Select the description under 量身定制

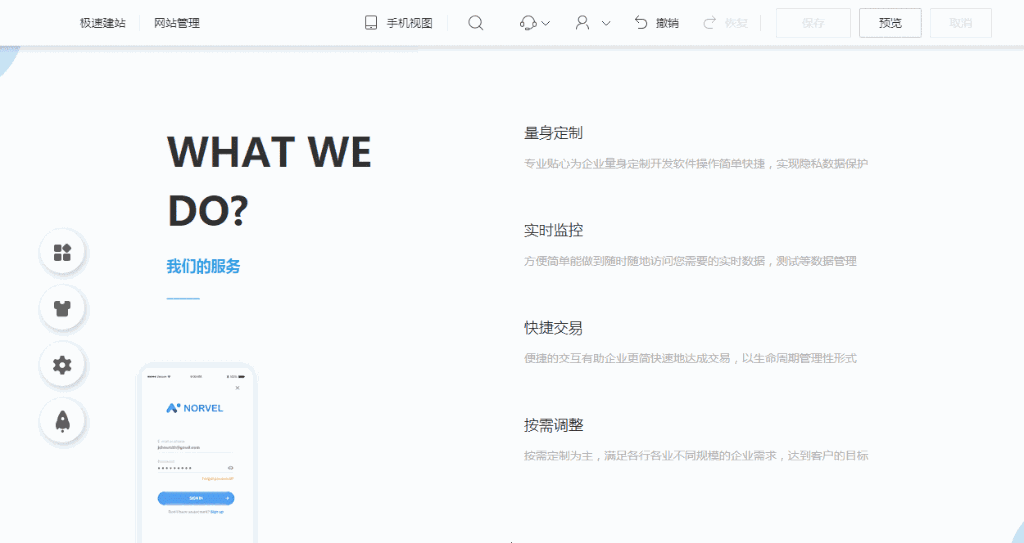tap(696, 163)
